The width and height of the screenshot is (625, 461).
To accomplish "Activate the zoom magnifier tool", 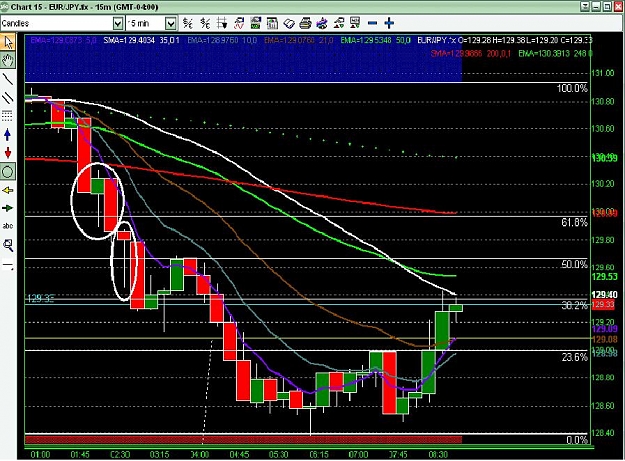I will [x=8, y=245].
